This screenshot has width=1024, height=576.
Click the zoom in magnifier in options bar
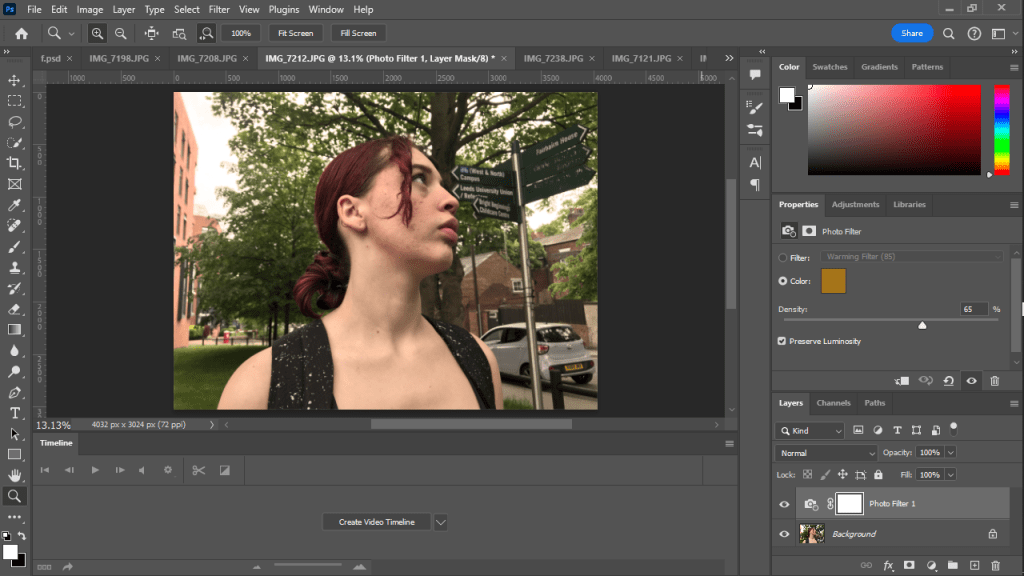[x=97, y=33]
